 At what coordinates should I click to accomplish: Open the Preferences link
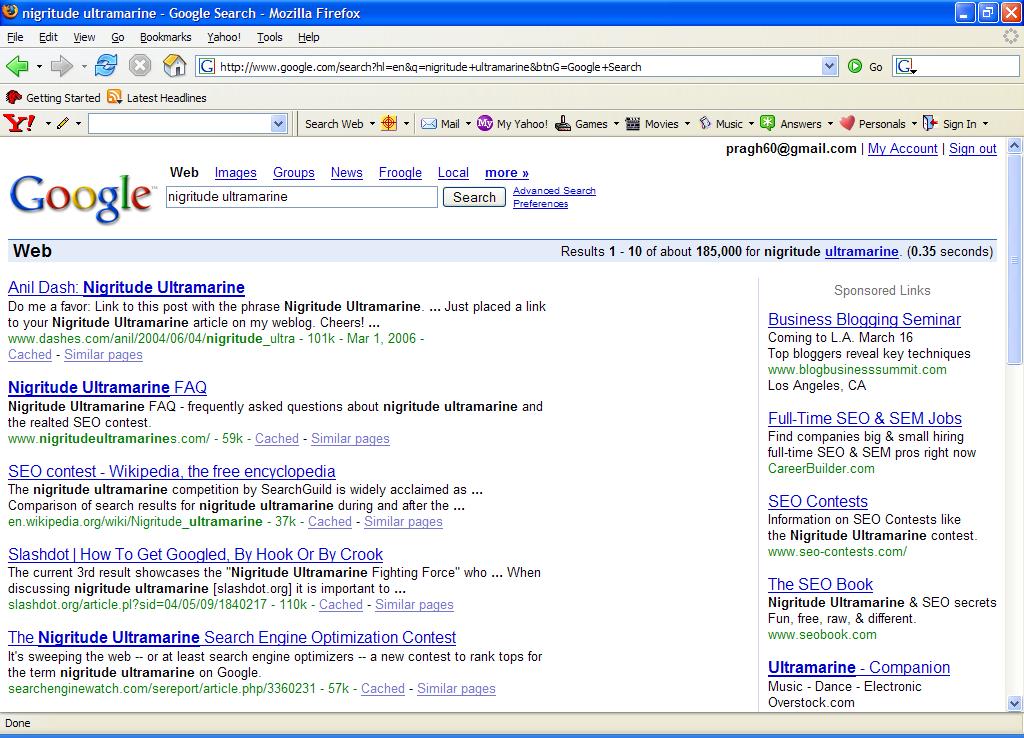pyautogui.click(x=541, y=204)
